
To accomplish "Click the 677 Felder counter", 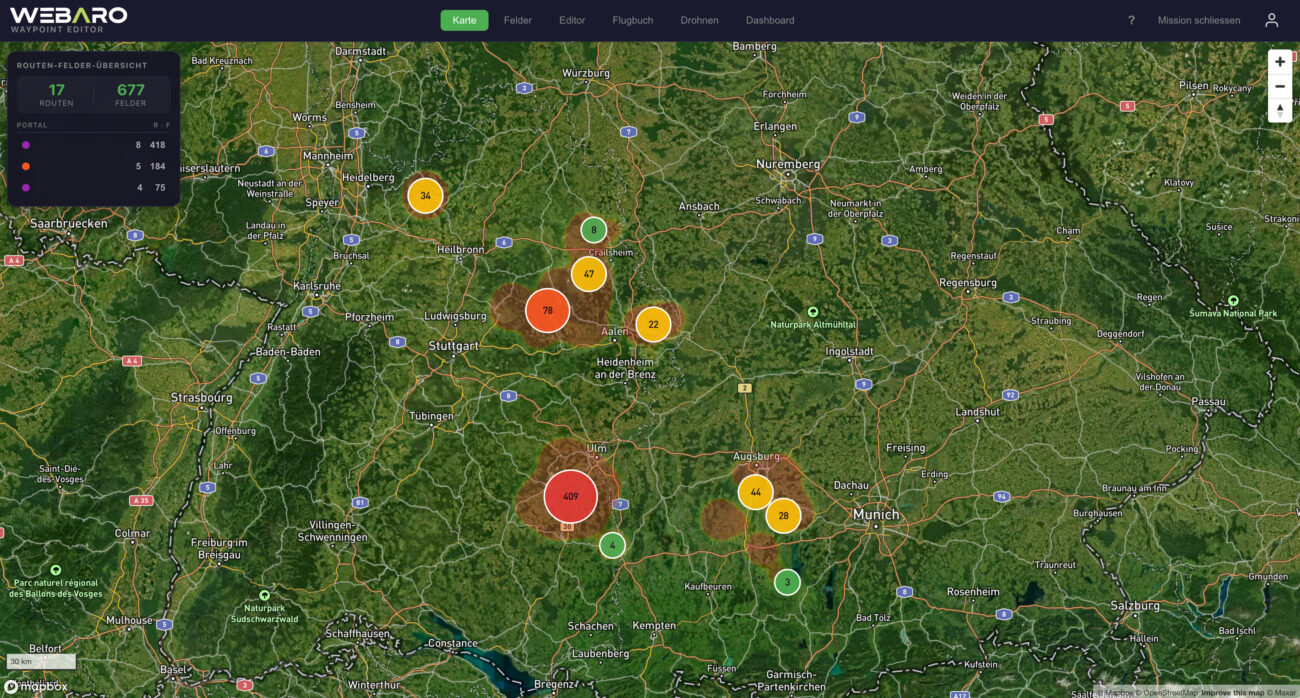I will tap(131, 95).
